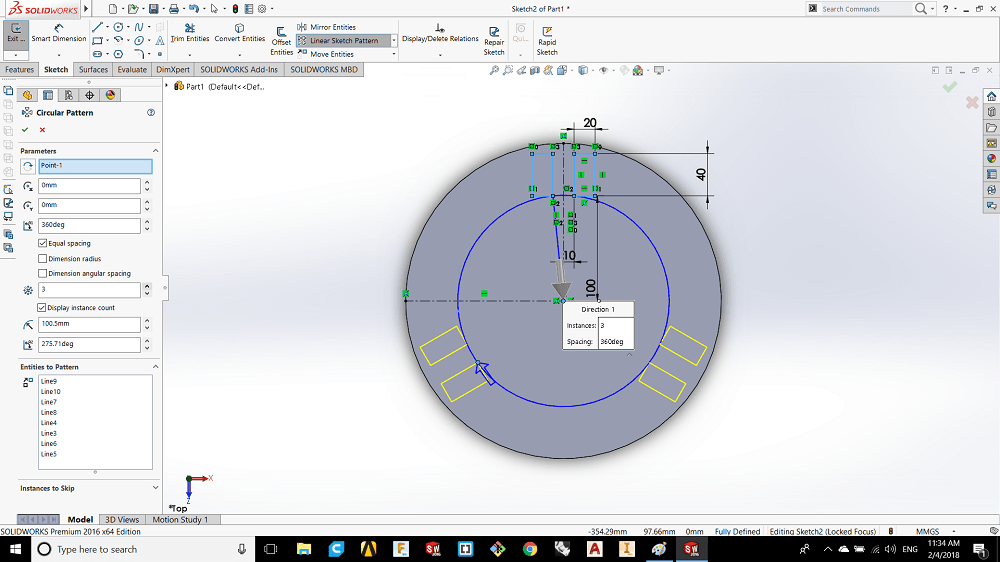Viewport: 1000px width, 562px height.
Task: Open SOLIDWORKS Add-Ins tab
Action: pos(239,70)
